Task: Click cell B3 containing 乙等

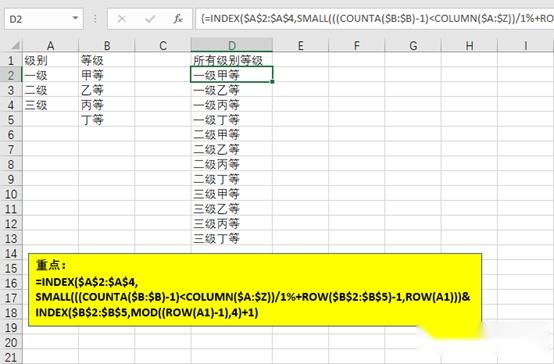Action: [x=107, y=90]
